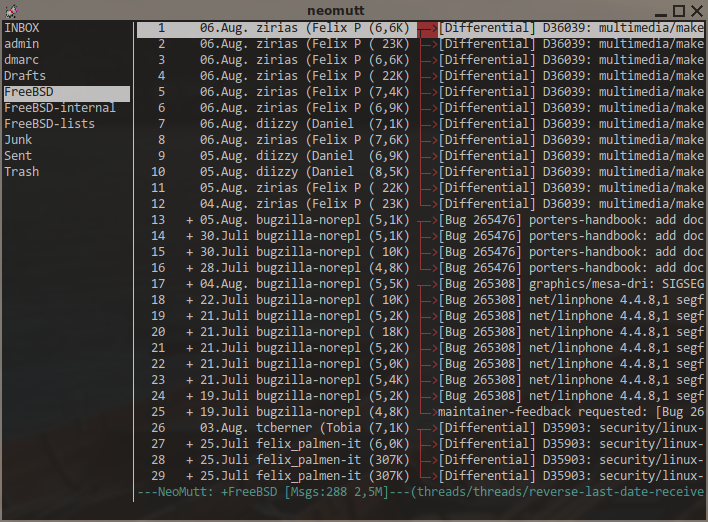
Task: Open the Junk folder
Action: pos(18,140)
